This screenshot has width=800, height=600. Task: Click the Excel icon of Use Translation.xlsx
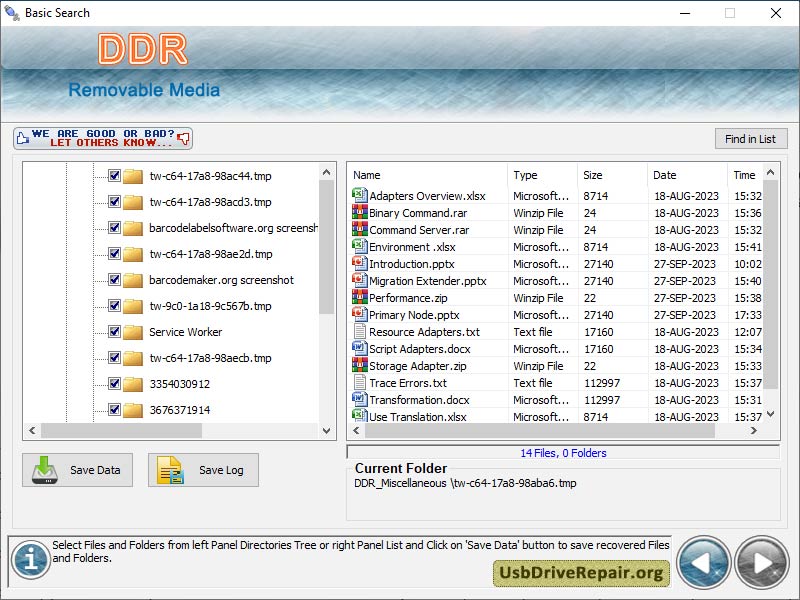[360, 415]
